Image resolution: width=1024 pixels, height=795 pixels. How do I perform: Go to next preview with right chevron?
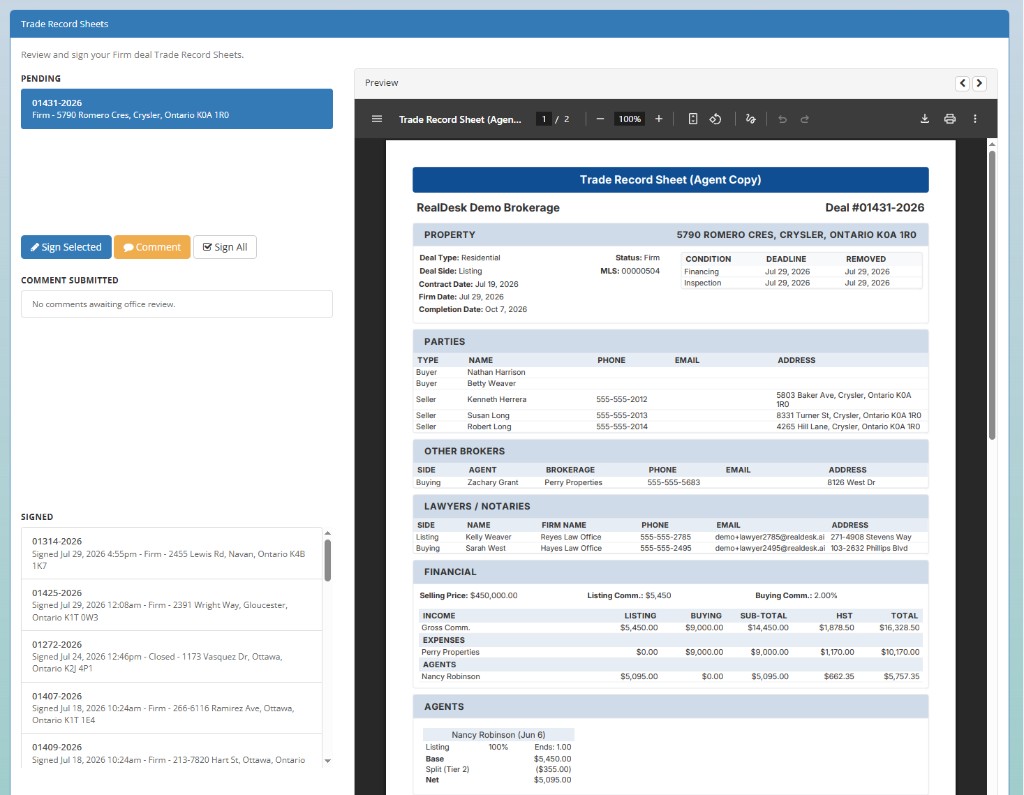(x=979, y=83)
